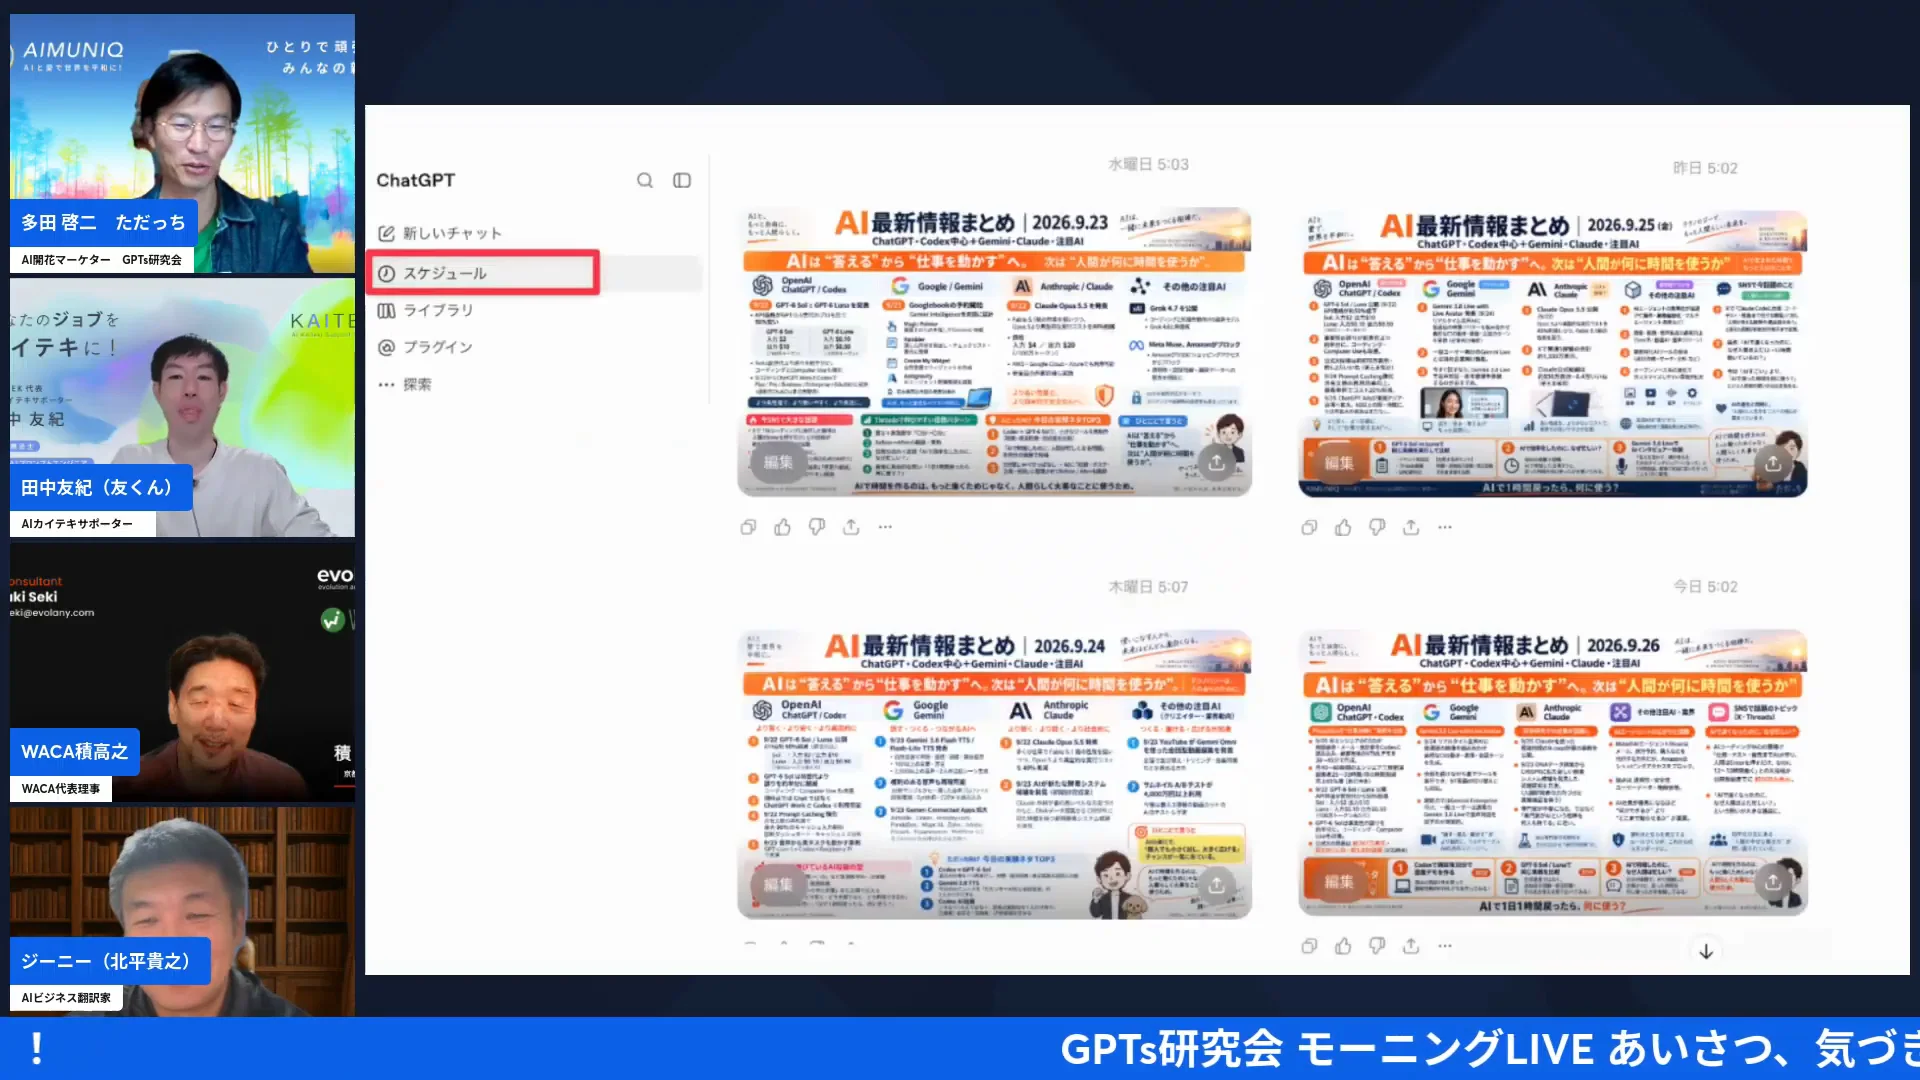Viewport: 1920px width, 1080px height.
Task: Click share overlay icon on 2026.9.24 image
Action: click(x=1216, y=885)
